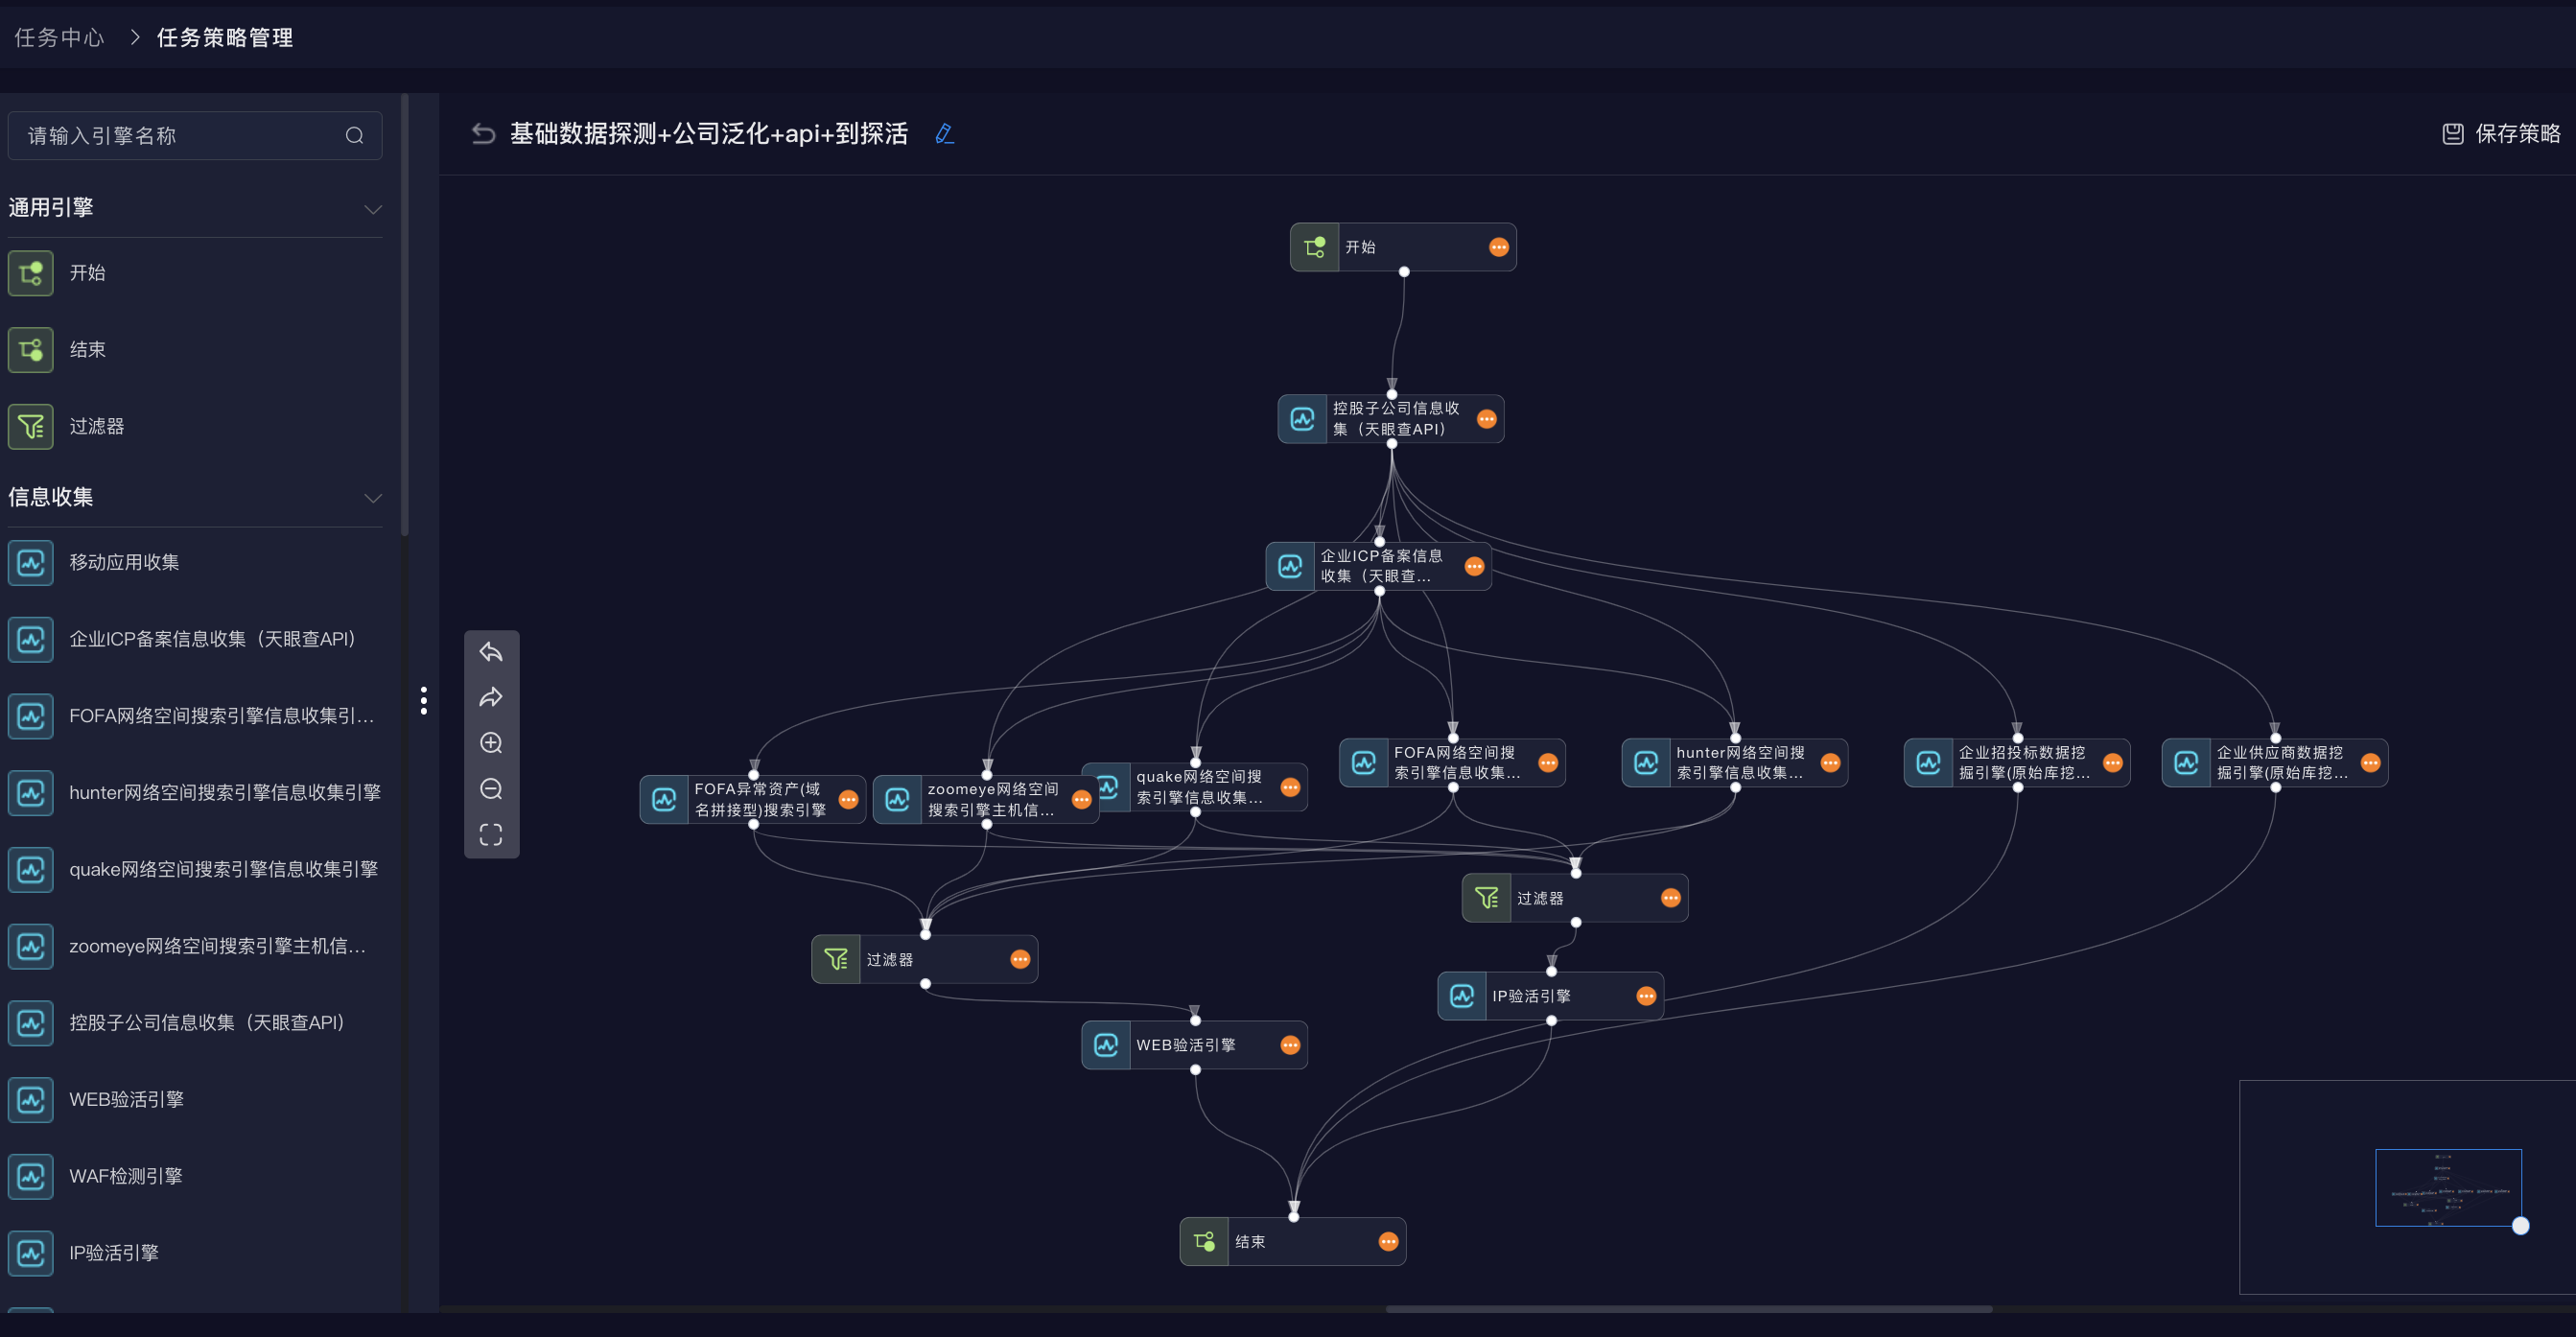Click the engine name search input
The image size is (2576, 1337).
click(195, 136)
